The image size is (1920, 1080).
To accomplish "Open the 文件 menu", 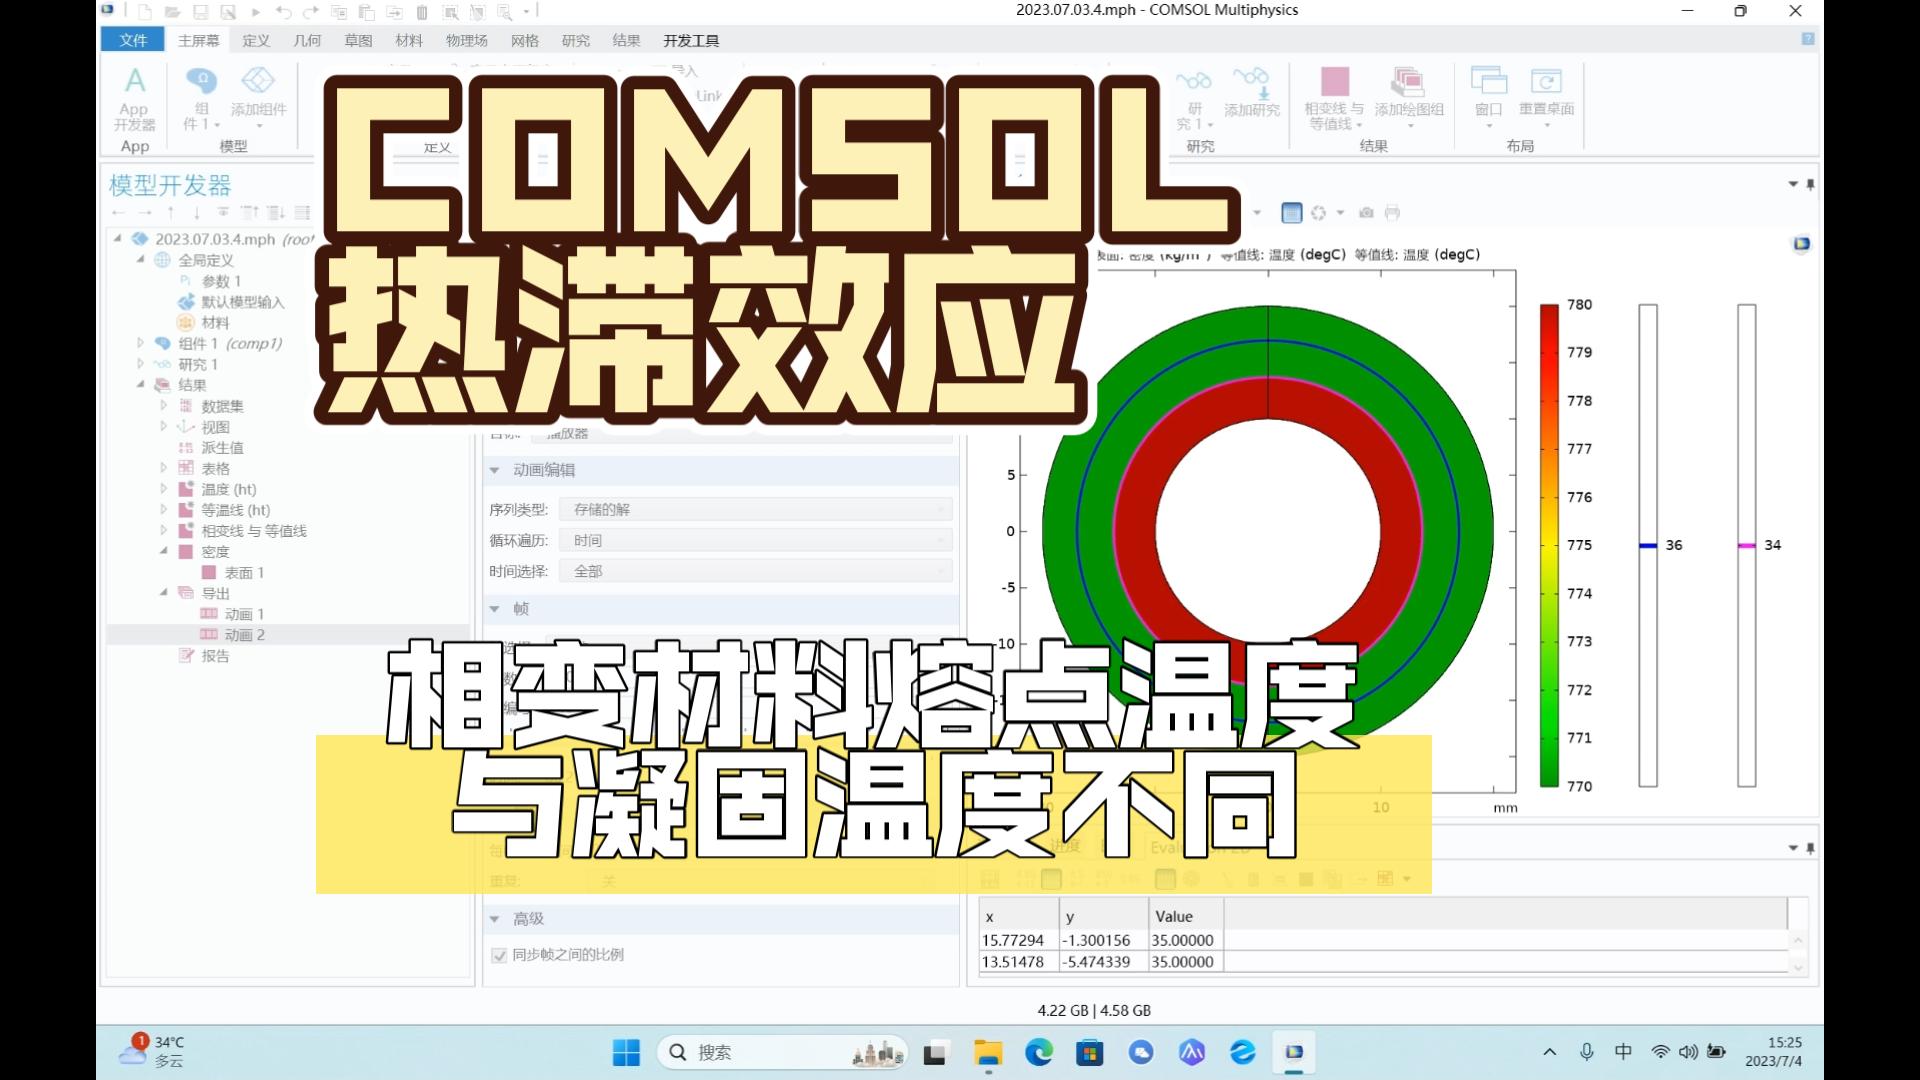I will point(133,40).
